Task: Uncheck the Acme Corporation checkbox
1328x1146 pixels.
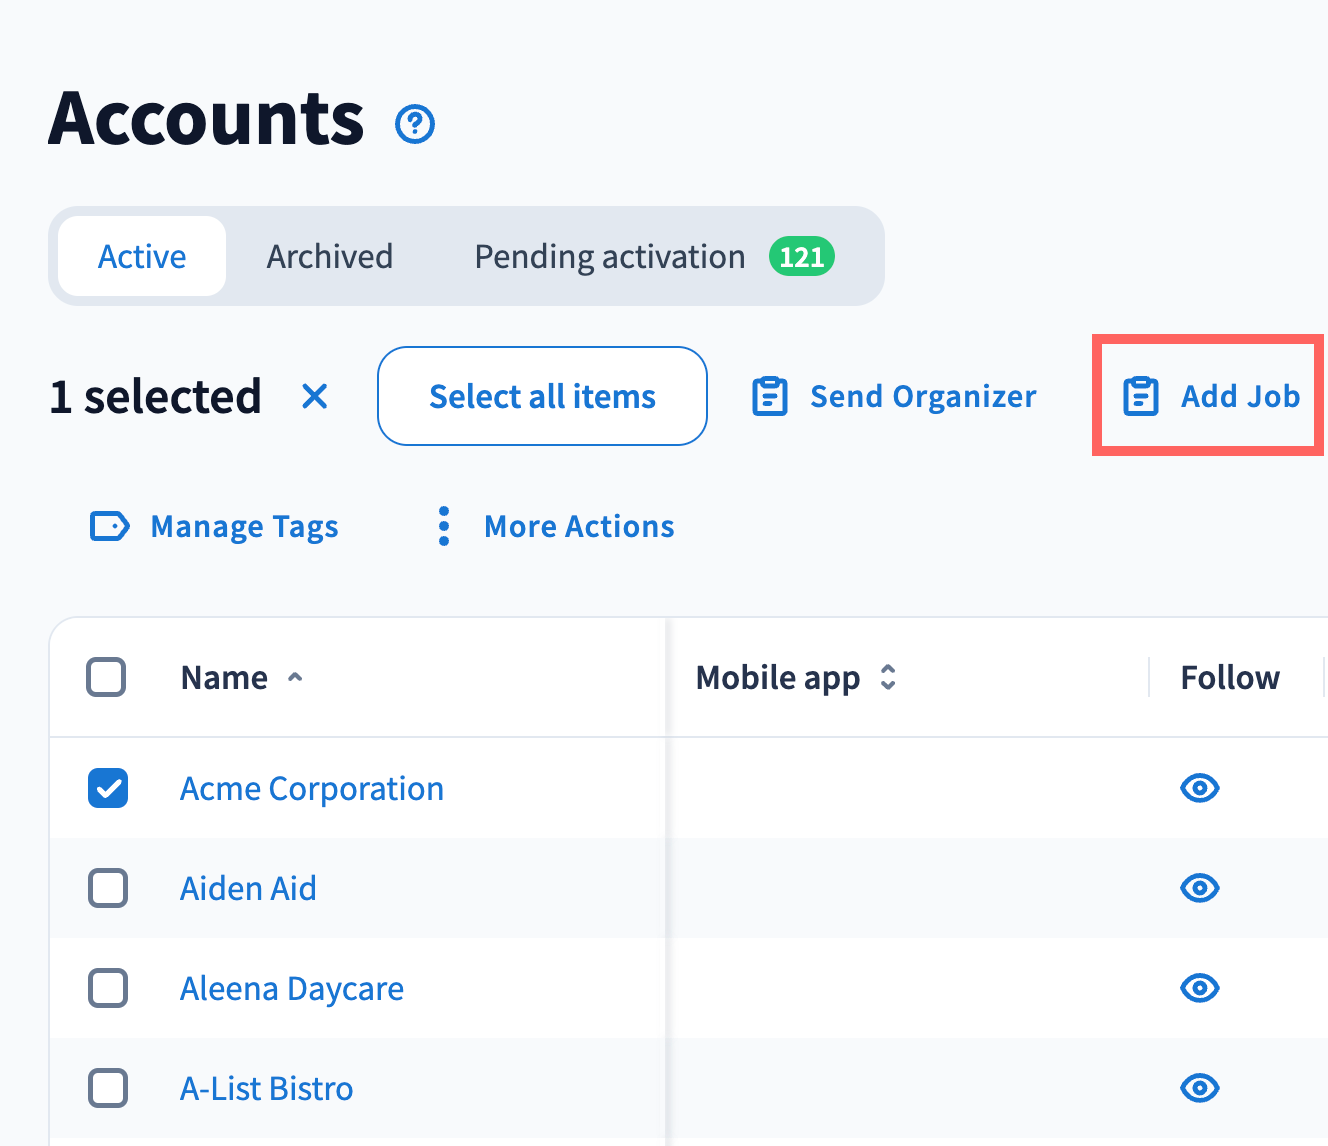Action: [x=108, y=788]
